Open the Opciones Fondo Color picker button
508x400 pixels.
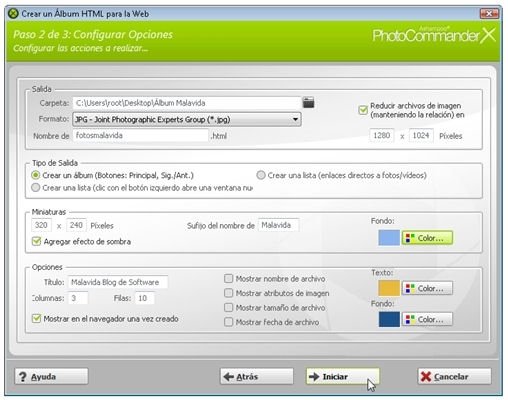click(x=427, y=319)
